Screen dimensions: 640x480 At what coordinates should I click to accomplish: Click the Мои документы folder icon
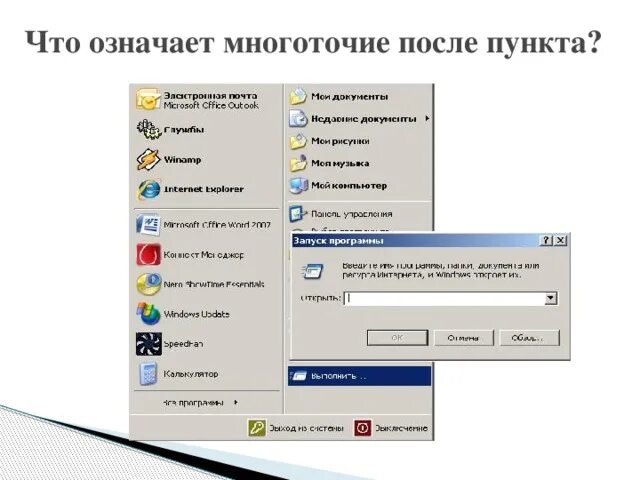point(298,97)
